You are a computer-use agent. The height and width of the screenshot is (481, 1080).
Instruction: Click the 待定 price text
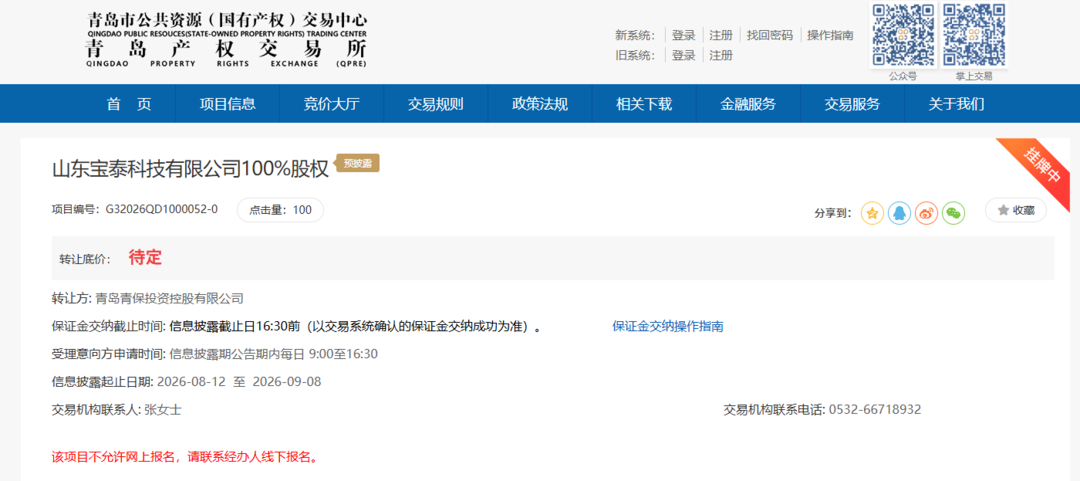point(145,258)
